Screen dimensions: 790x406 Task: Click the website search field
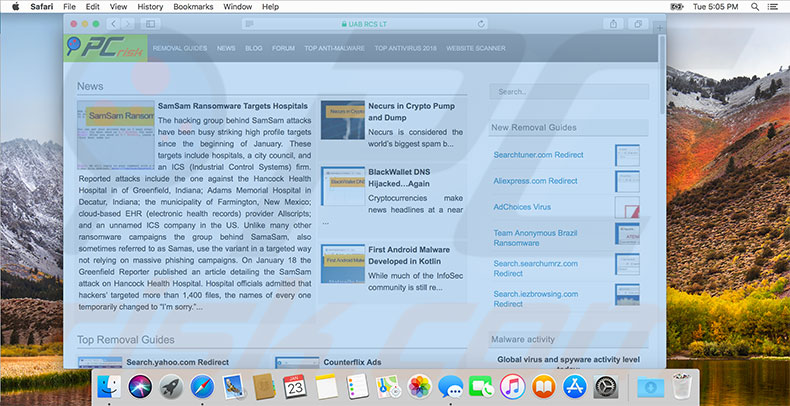(569, 92)
